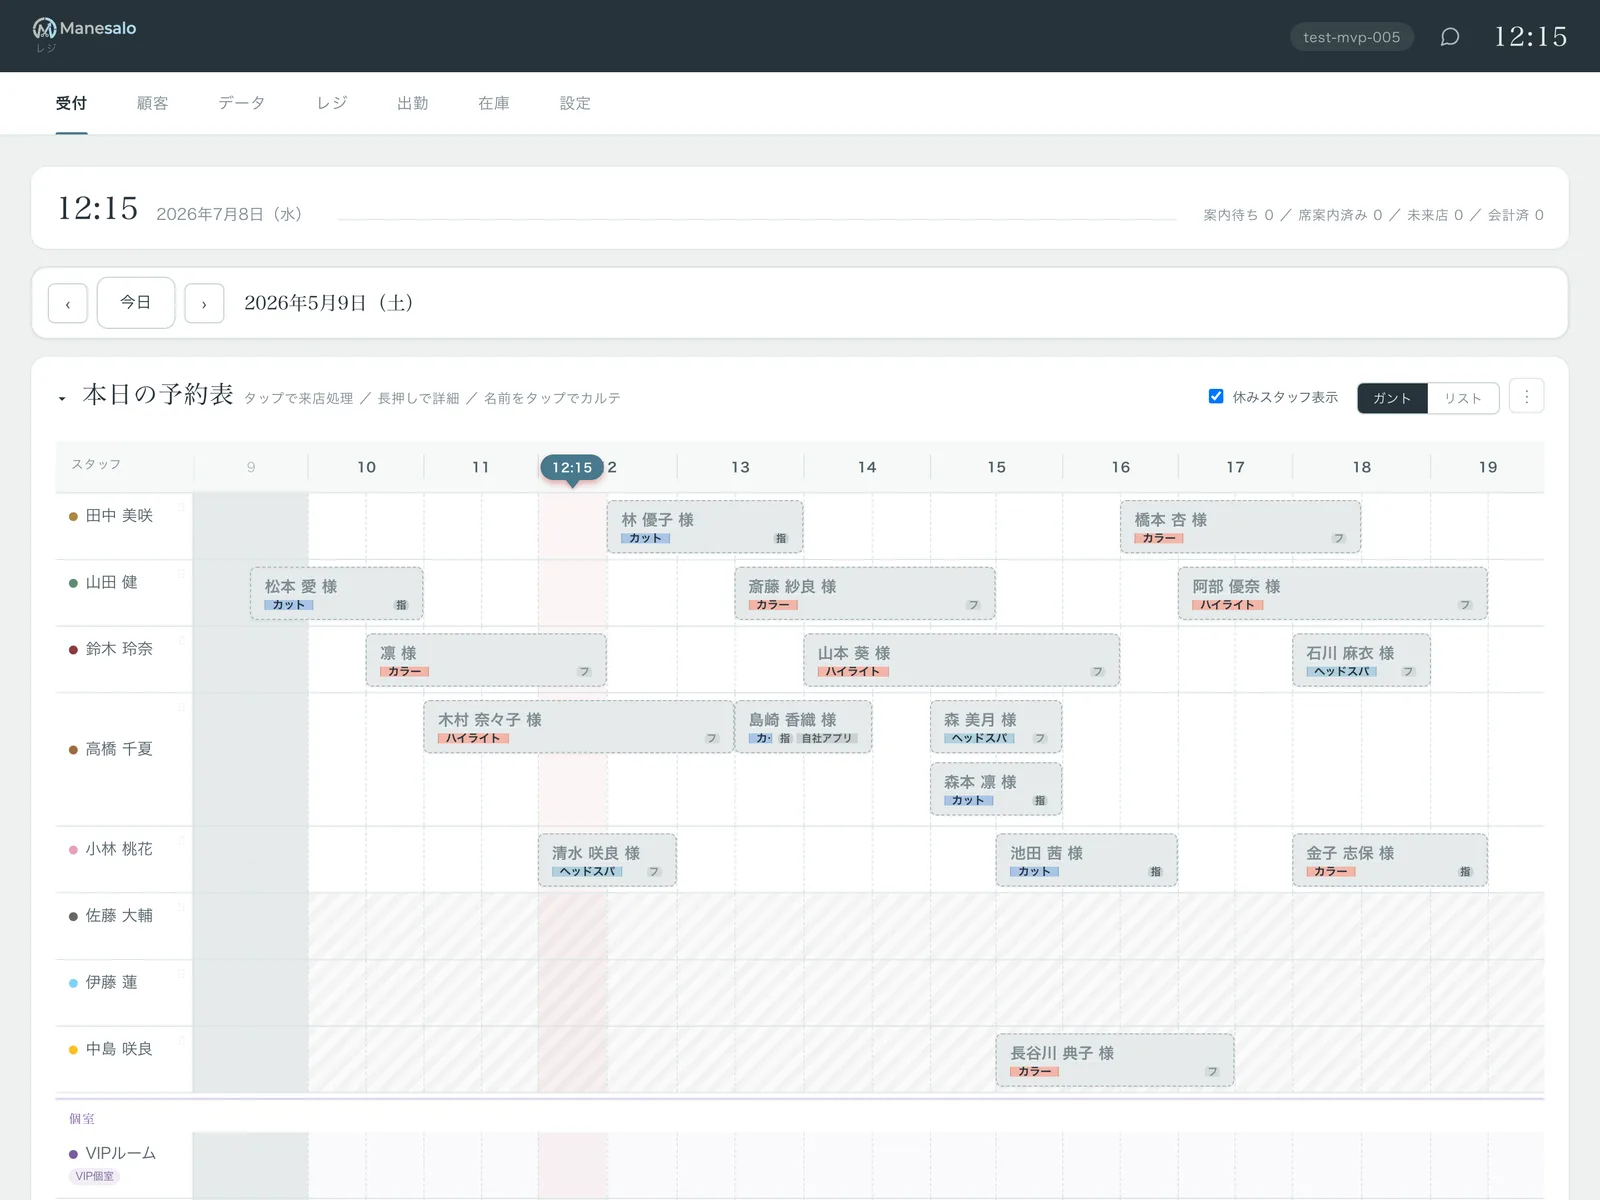
Task: Go to previous day with left chevron
Action: tap(68, 303)
